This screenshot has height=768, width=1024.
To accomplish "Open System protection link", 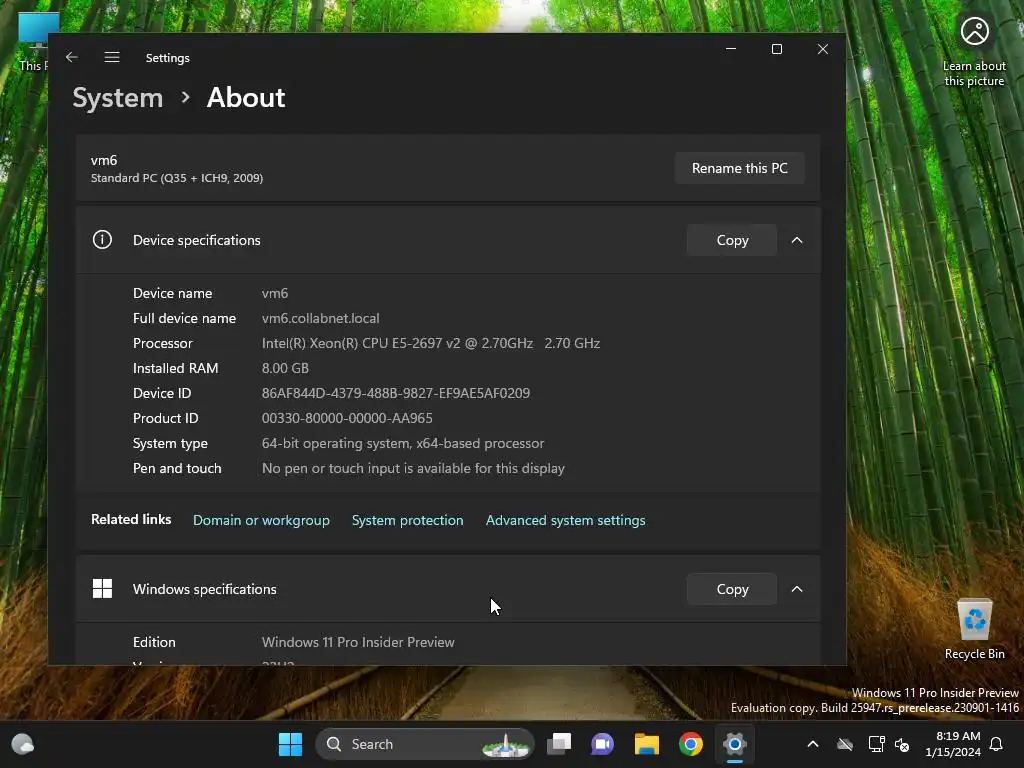I will [408, 520].
